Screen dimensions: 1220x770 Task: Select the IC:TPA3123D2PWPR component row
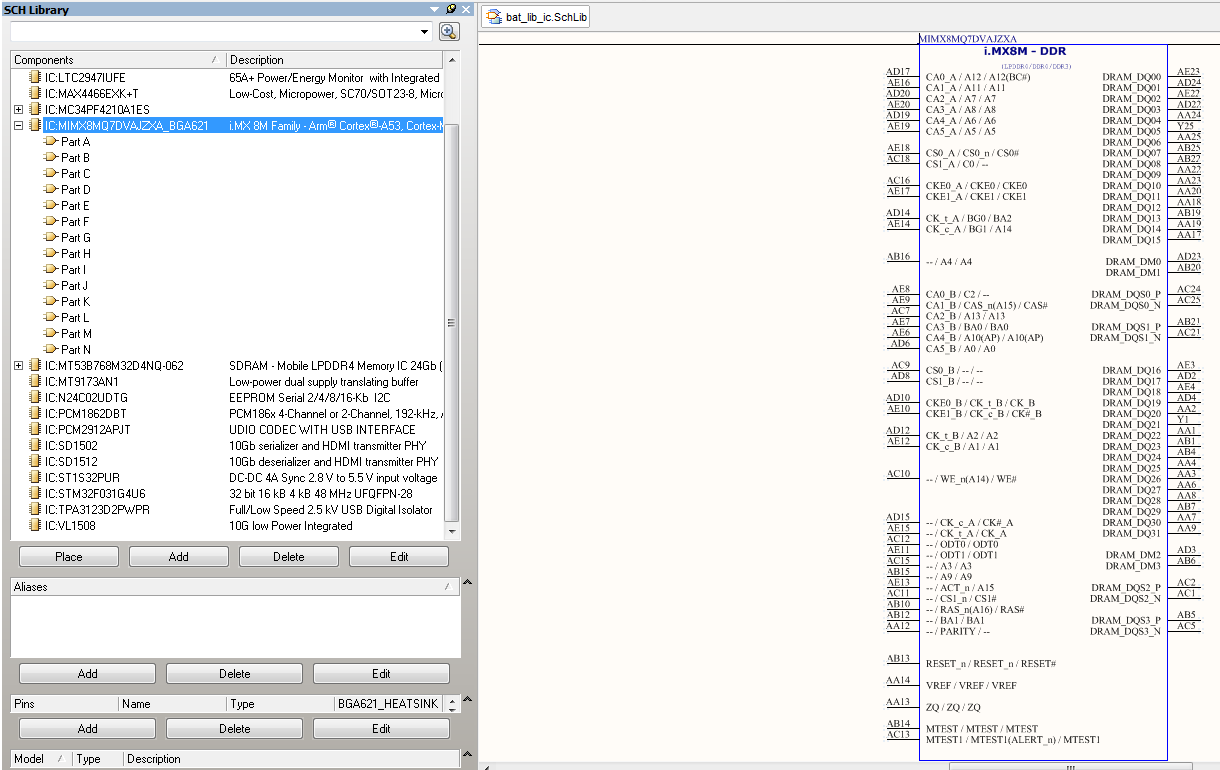(x=227, y=510)
